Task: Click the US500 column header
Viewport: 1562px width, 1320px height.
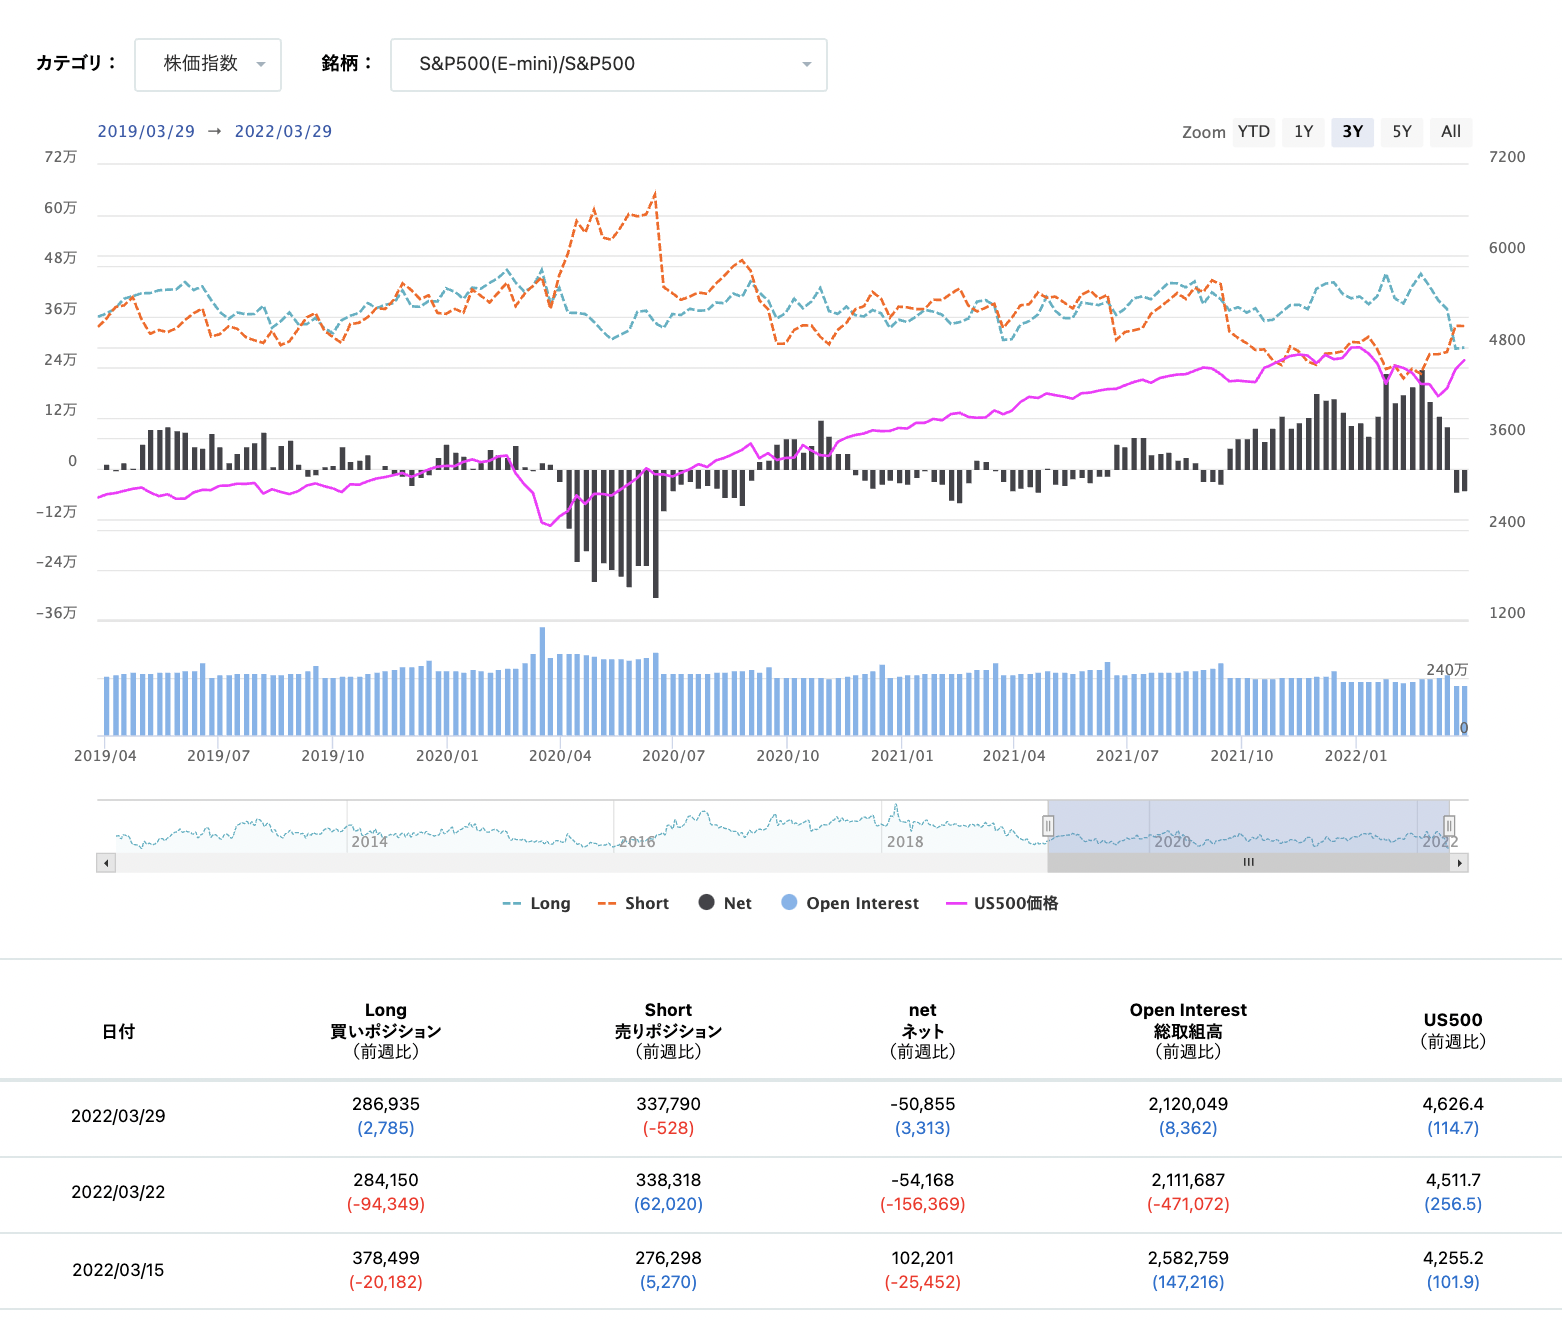Action: [x=1453, y=1031]
